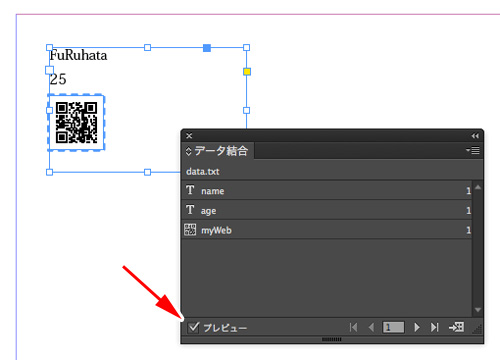Close the データ結合 panel
This screenshot has height=360, width=500.
pos(189,136)
